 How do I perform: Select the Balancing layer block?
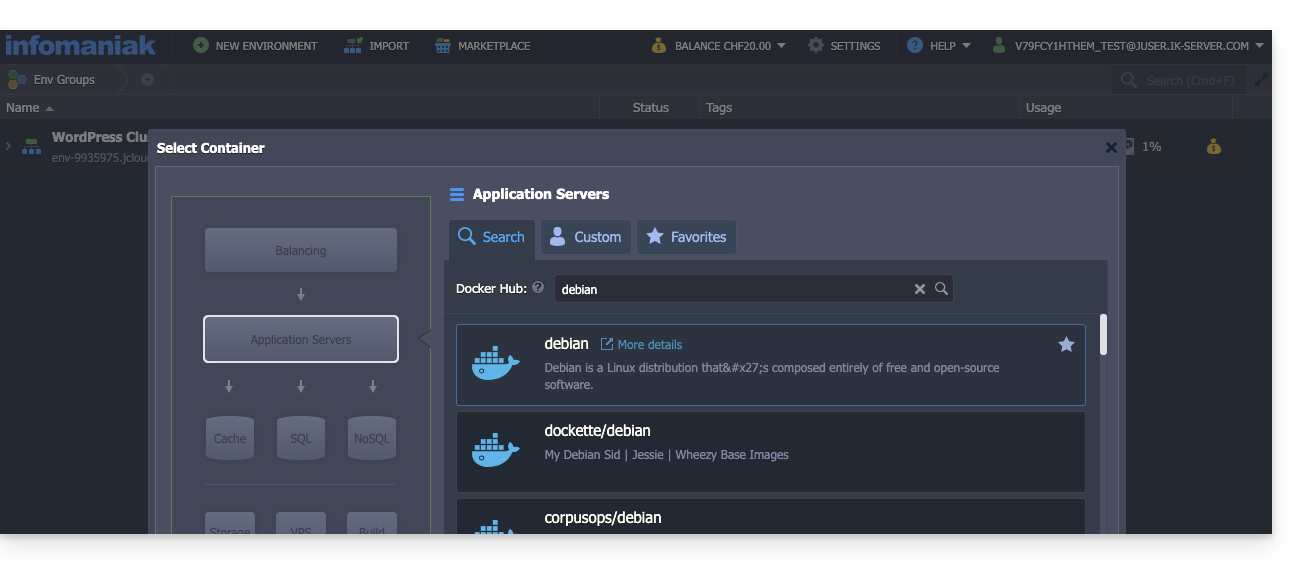(301, 250)
